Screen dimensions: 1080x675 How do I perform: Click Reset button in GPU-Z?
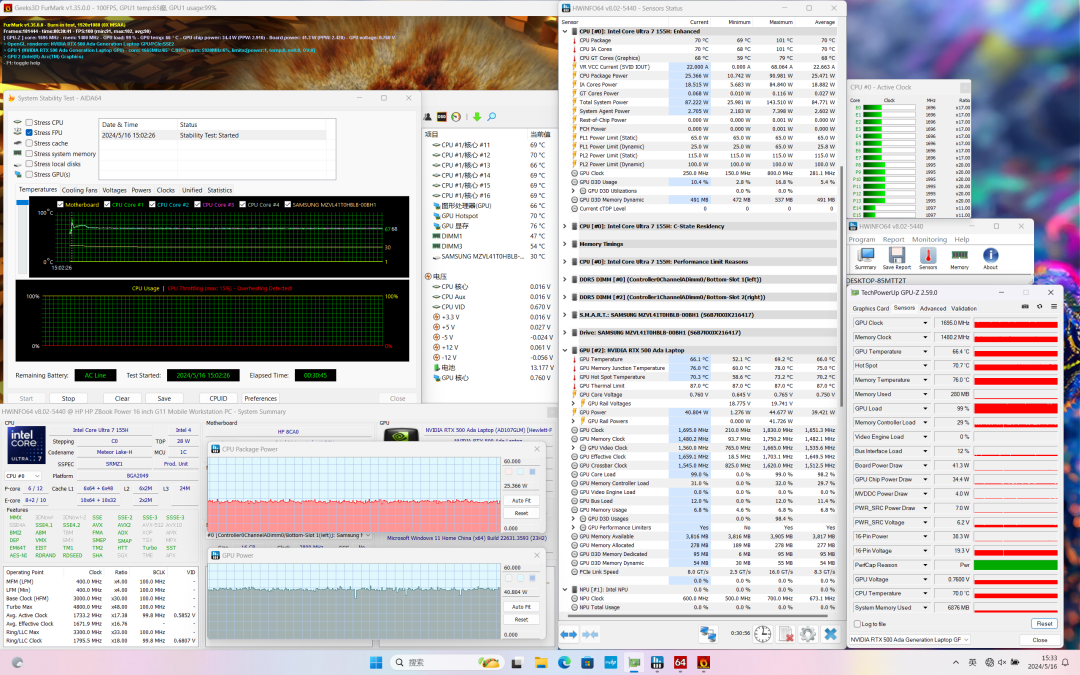pos(1044,623)
